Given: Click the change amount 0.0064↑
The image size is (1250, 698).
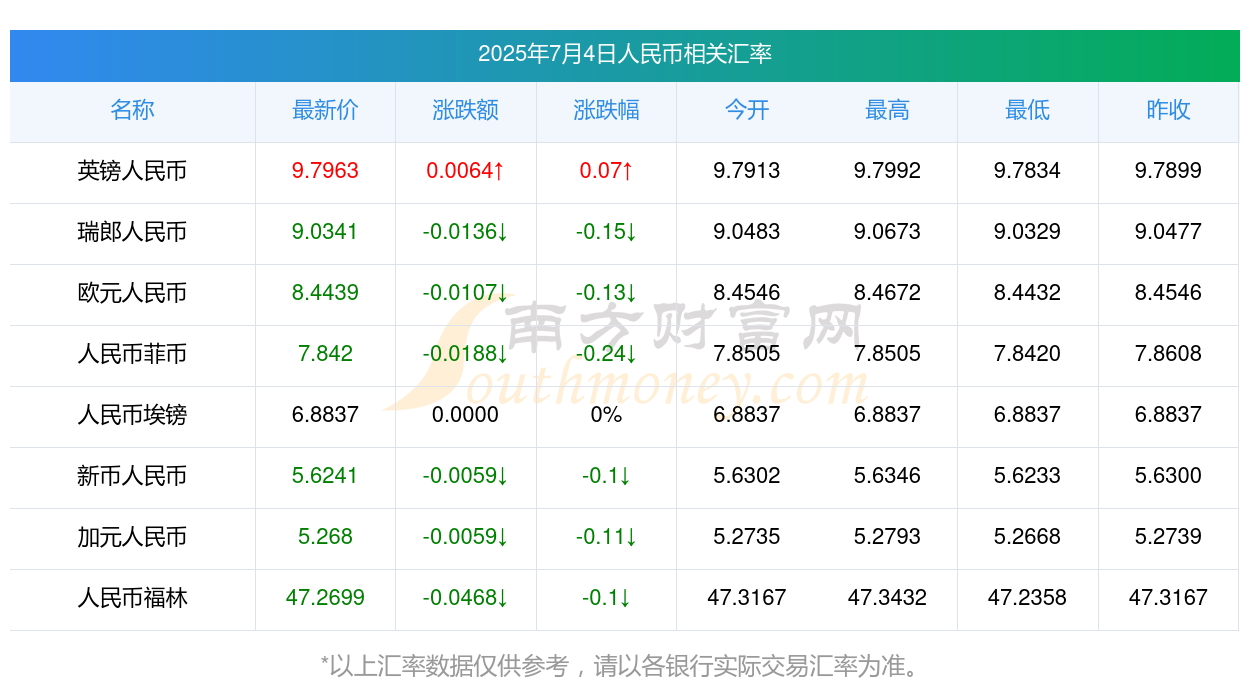Looking at the screenshot, I should [x=466, y=171].
